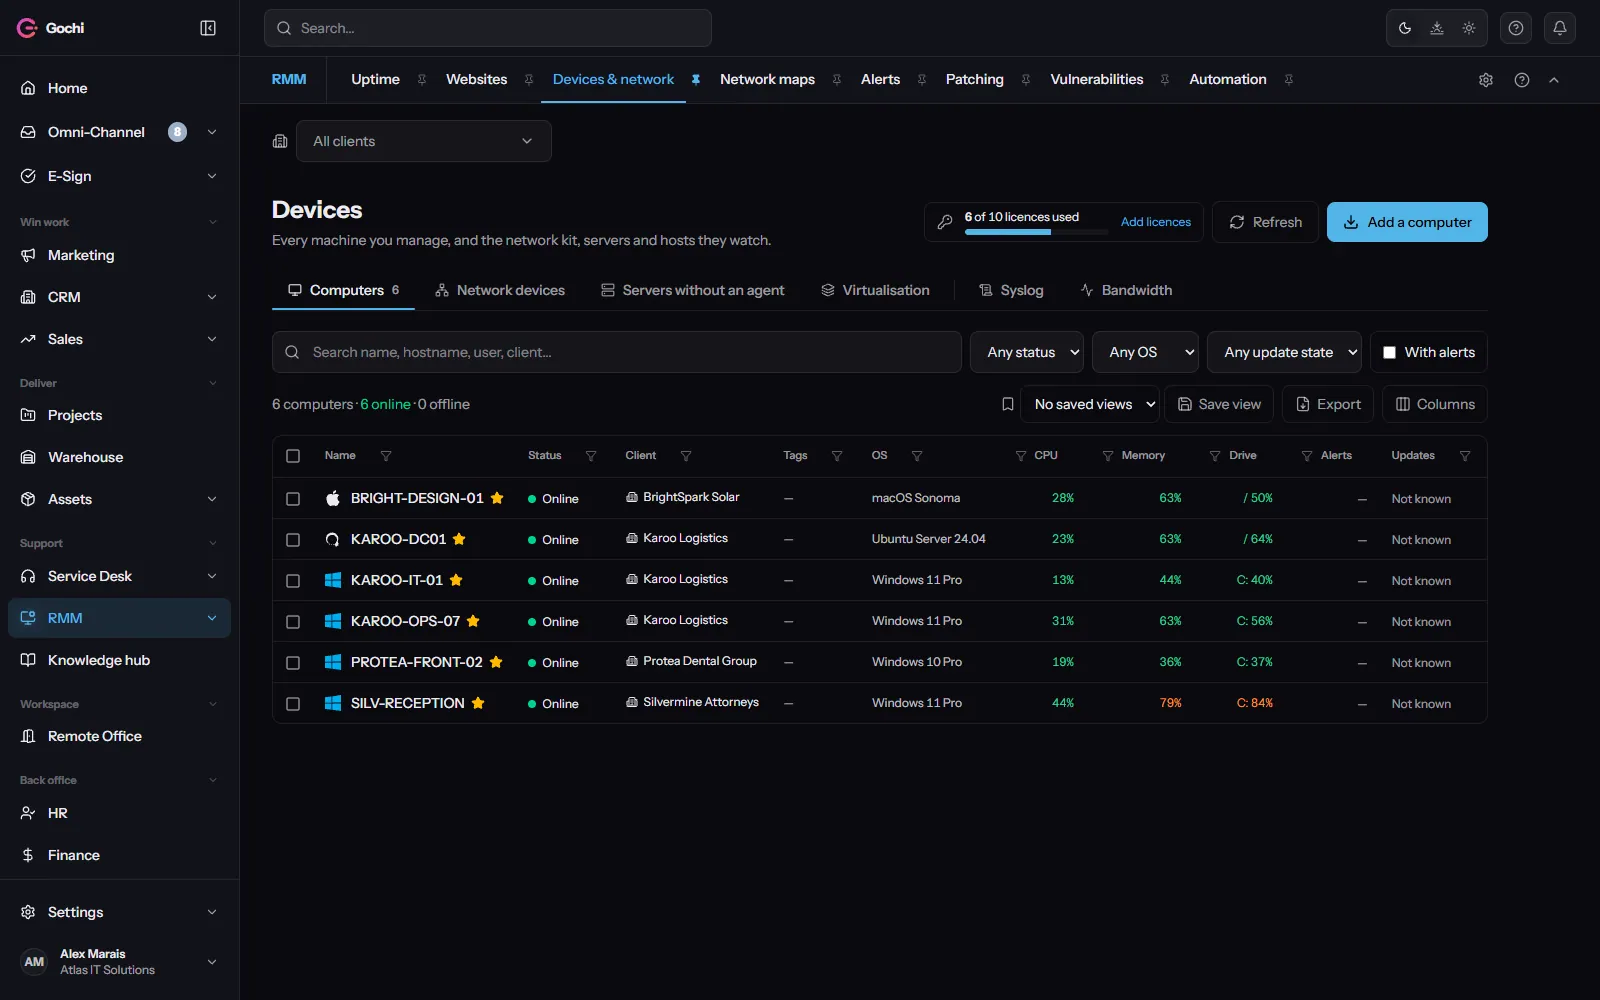1600x1000 pixels.
Task: Filter the Client column
Action: coord(686,456)
